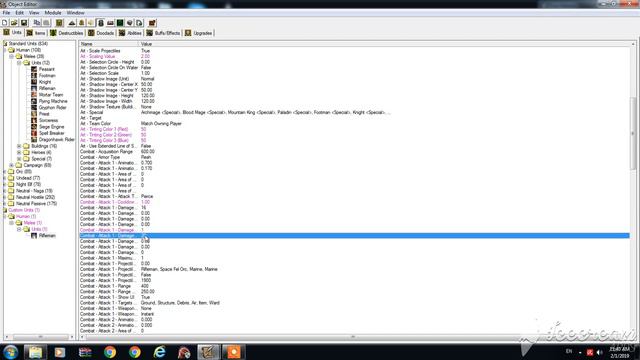Expand the Heroes folder
The image size is (640, 360).
point(19,152)
